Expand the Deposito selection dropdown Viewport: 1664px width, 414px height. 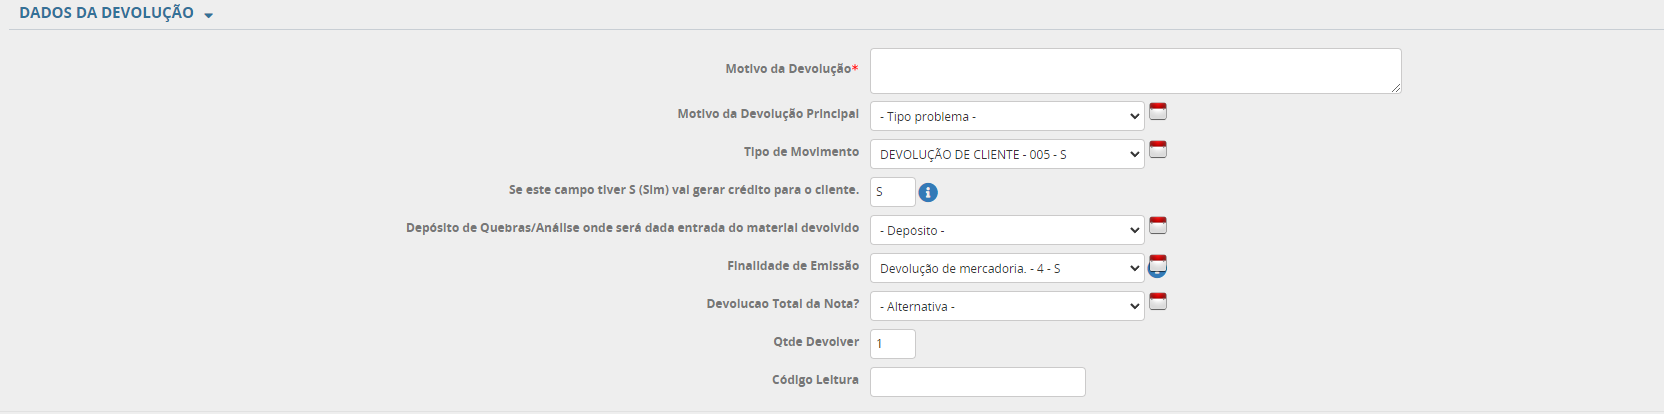[1006, 230]
